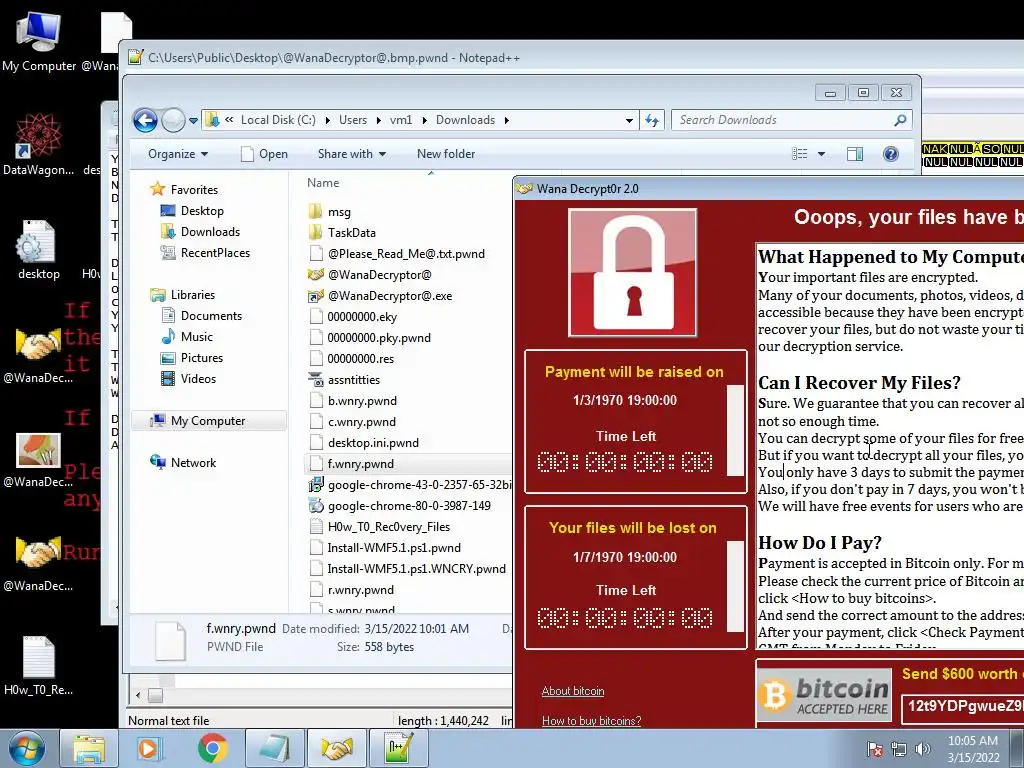The height and width of the screenshot is (768, 1024).
Task: Switch to Notepad++ taskbar button
Action: tap(398, 748)
